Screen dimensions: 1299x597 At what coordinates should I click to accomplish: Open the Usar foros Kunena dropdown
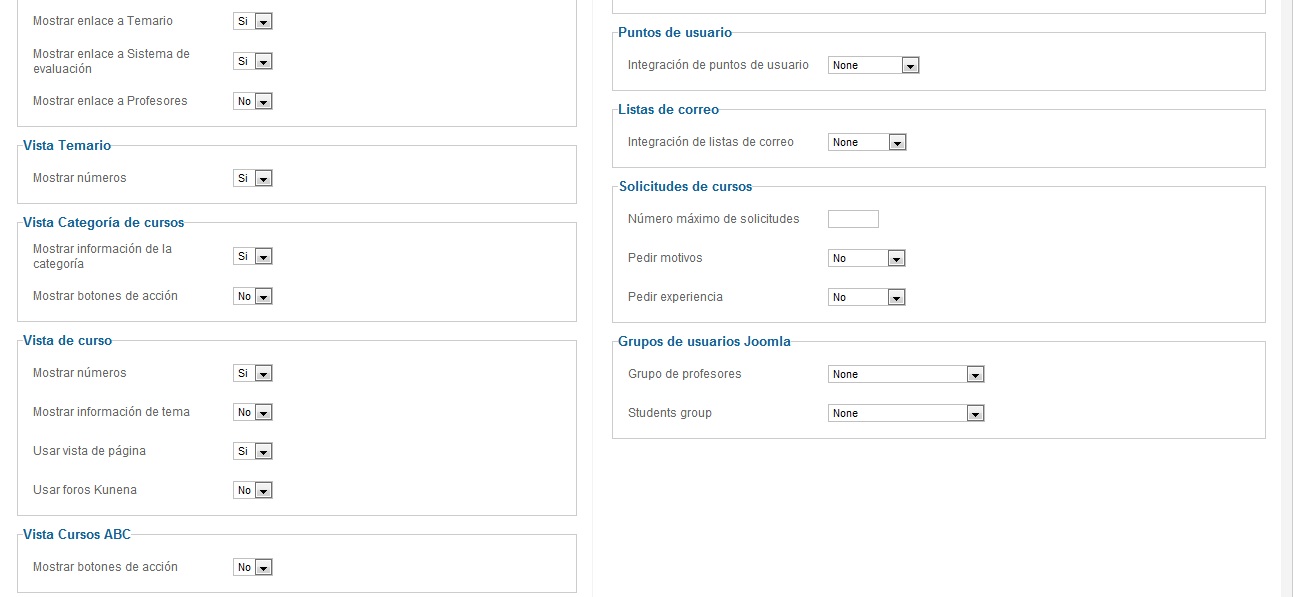point(253,490)
